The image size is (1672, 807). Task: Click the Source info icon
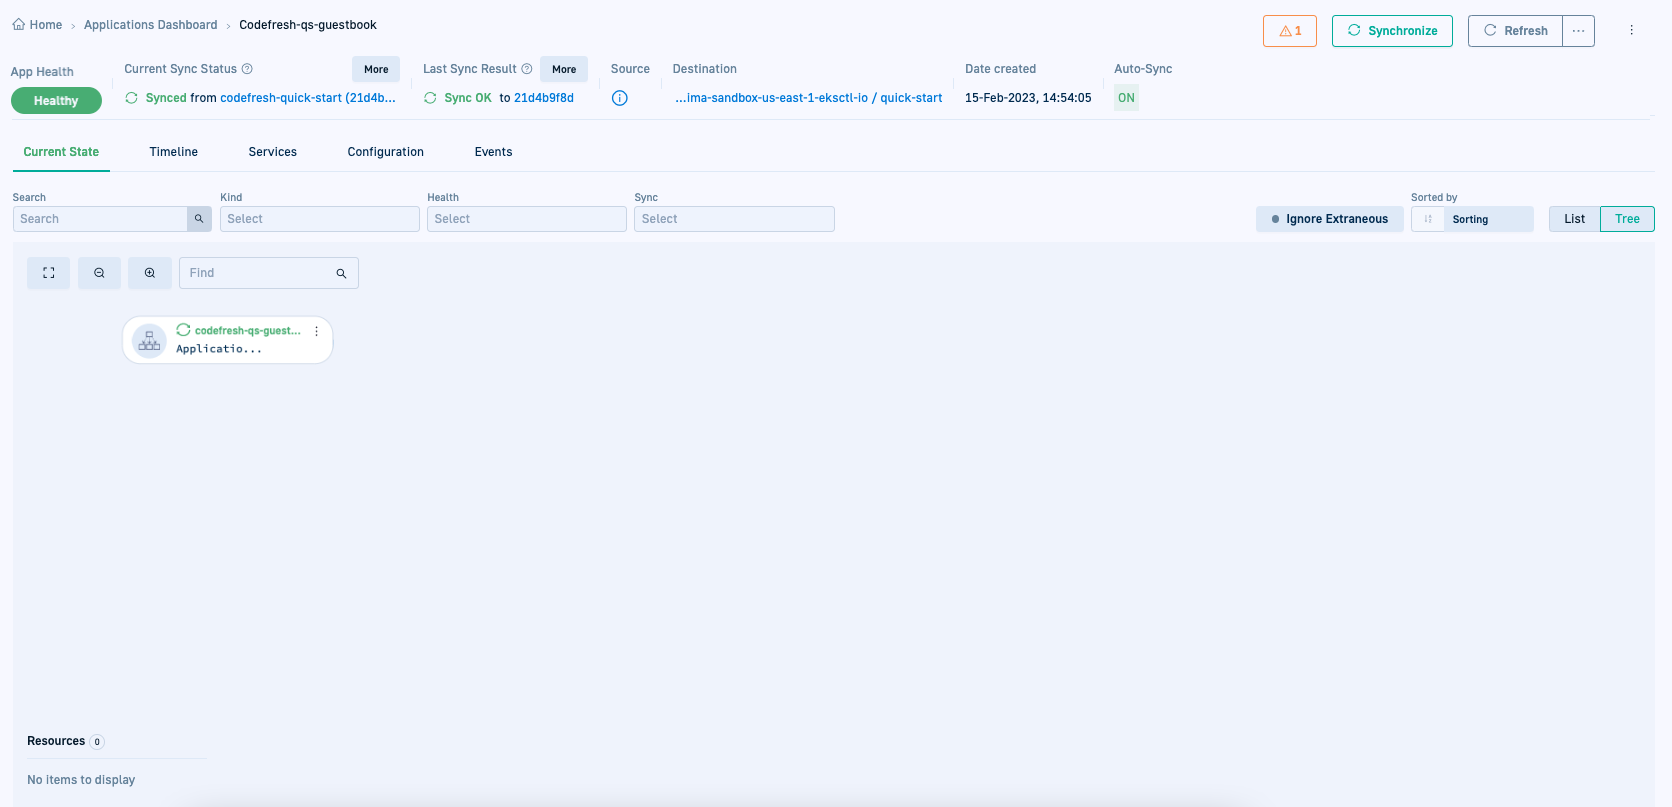[620, 98]
